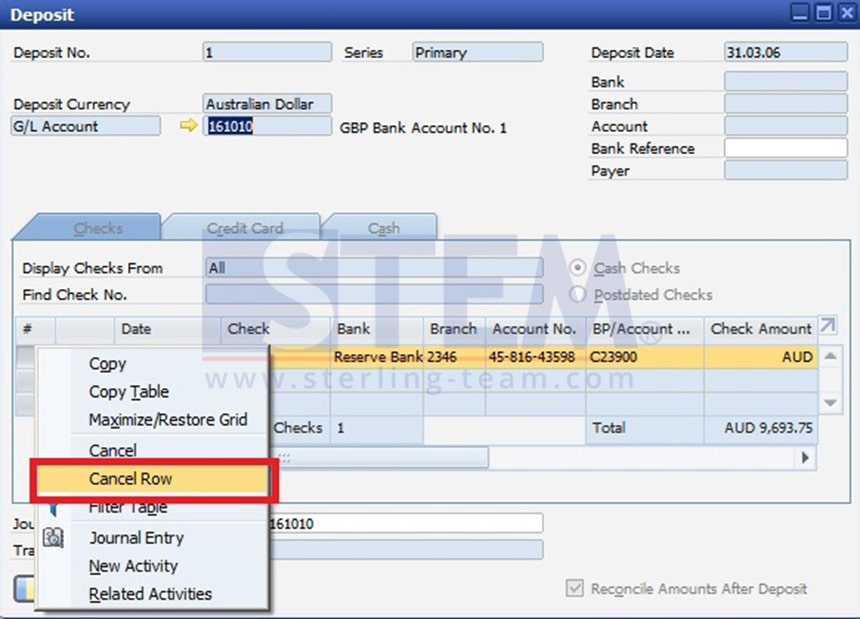The height and width of the screenshot is (619, 860).
Task: Click the Account No. column header
Action: (x=535, y=329)
